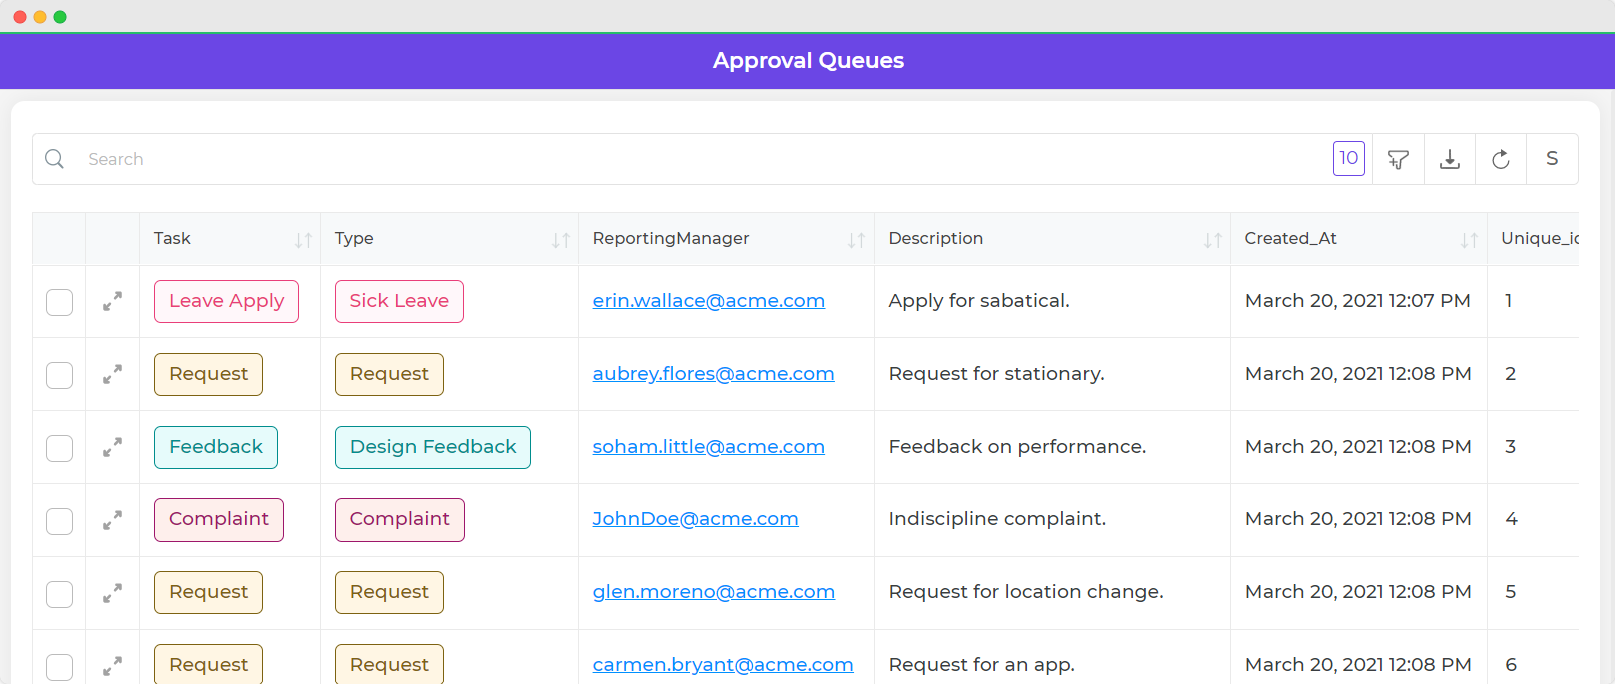The width and height of the screenshot is (1615, 684).
Task: Open the S user avatar
Action: click(1551, 159)
